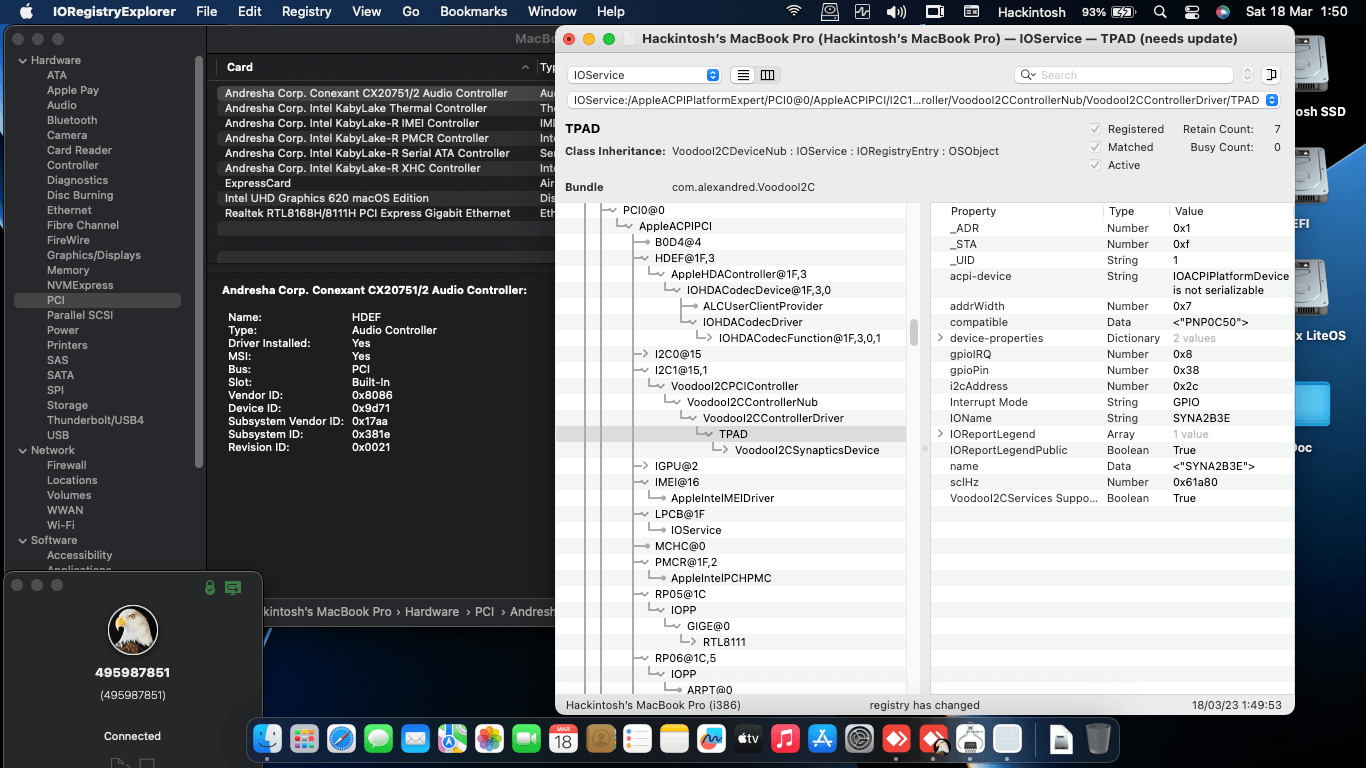Open System Settings from the Dock
1366x768 pixels.
(x=859, y=739)
